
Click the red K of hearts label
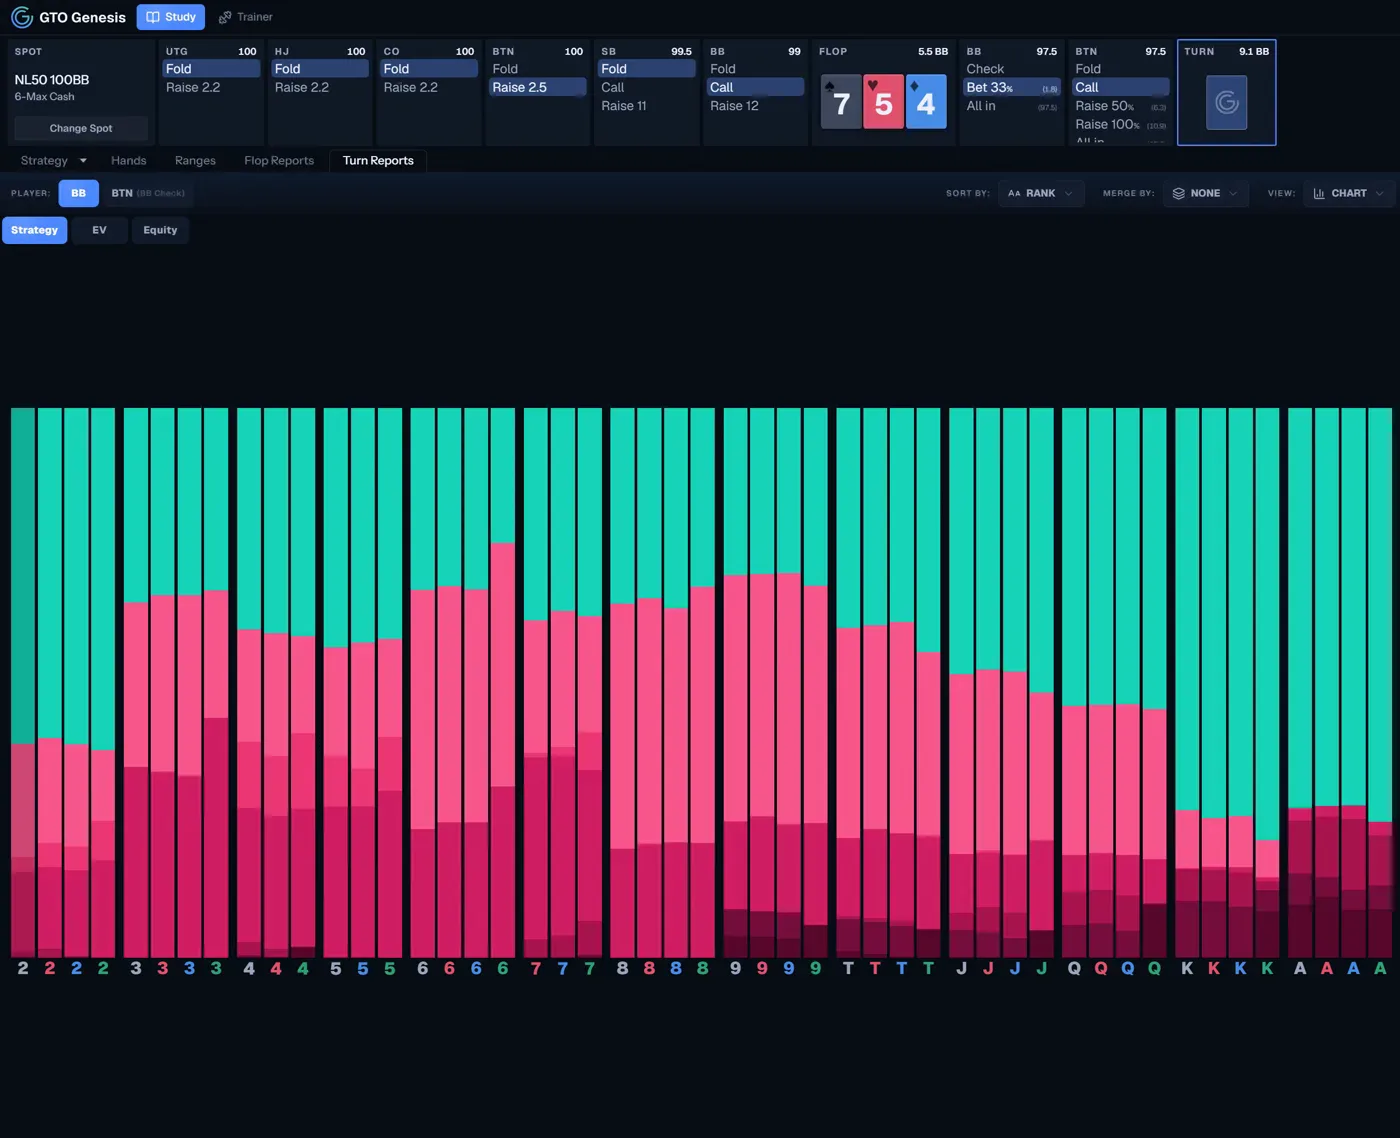[x=1214, y=968]
